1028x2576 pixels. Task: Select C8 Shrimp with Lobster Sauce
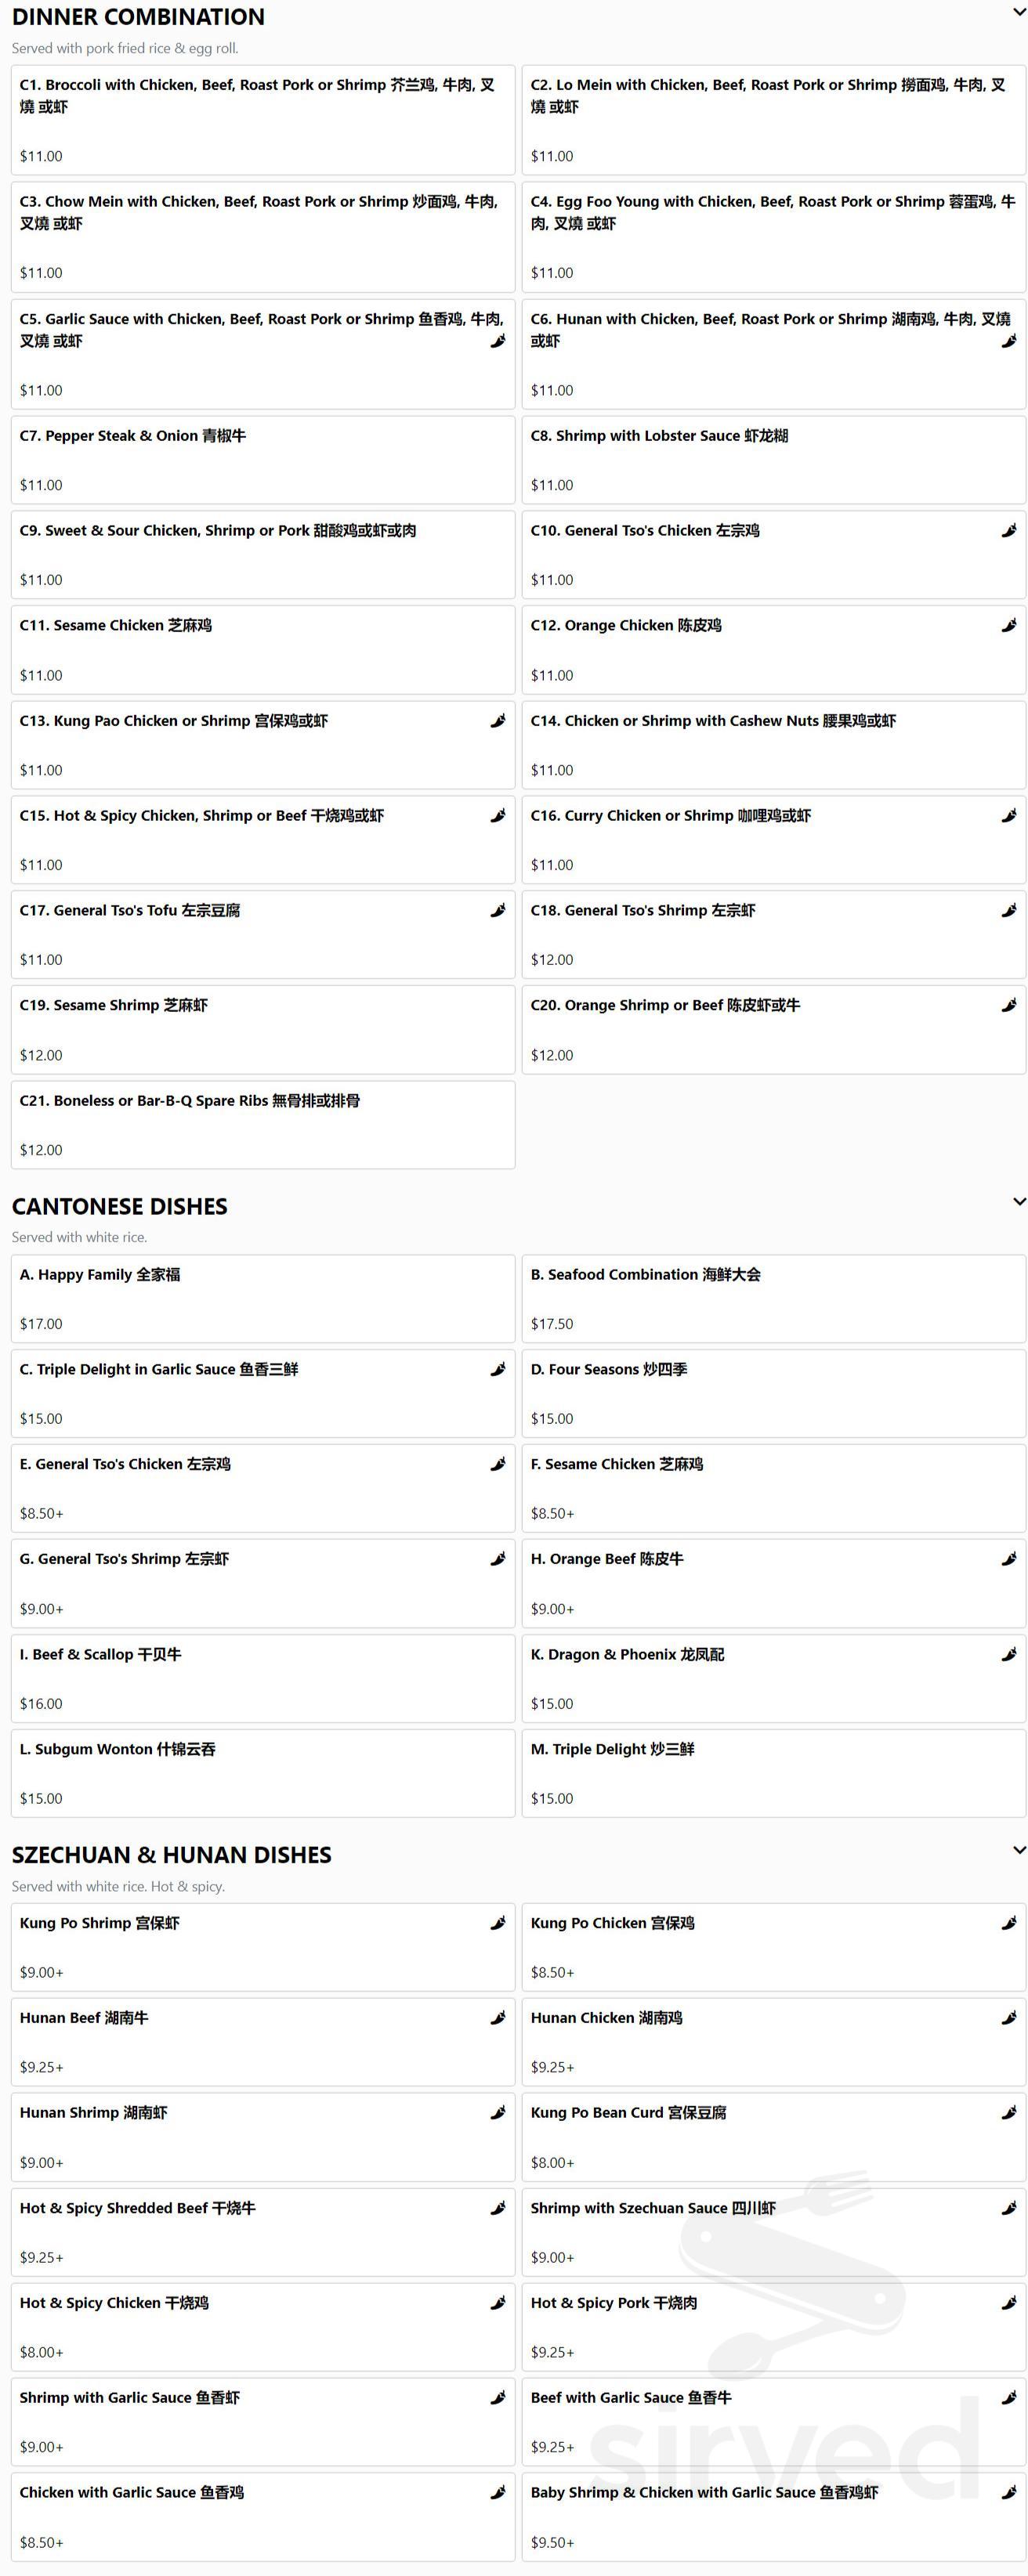click(773, 460)
